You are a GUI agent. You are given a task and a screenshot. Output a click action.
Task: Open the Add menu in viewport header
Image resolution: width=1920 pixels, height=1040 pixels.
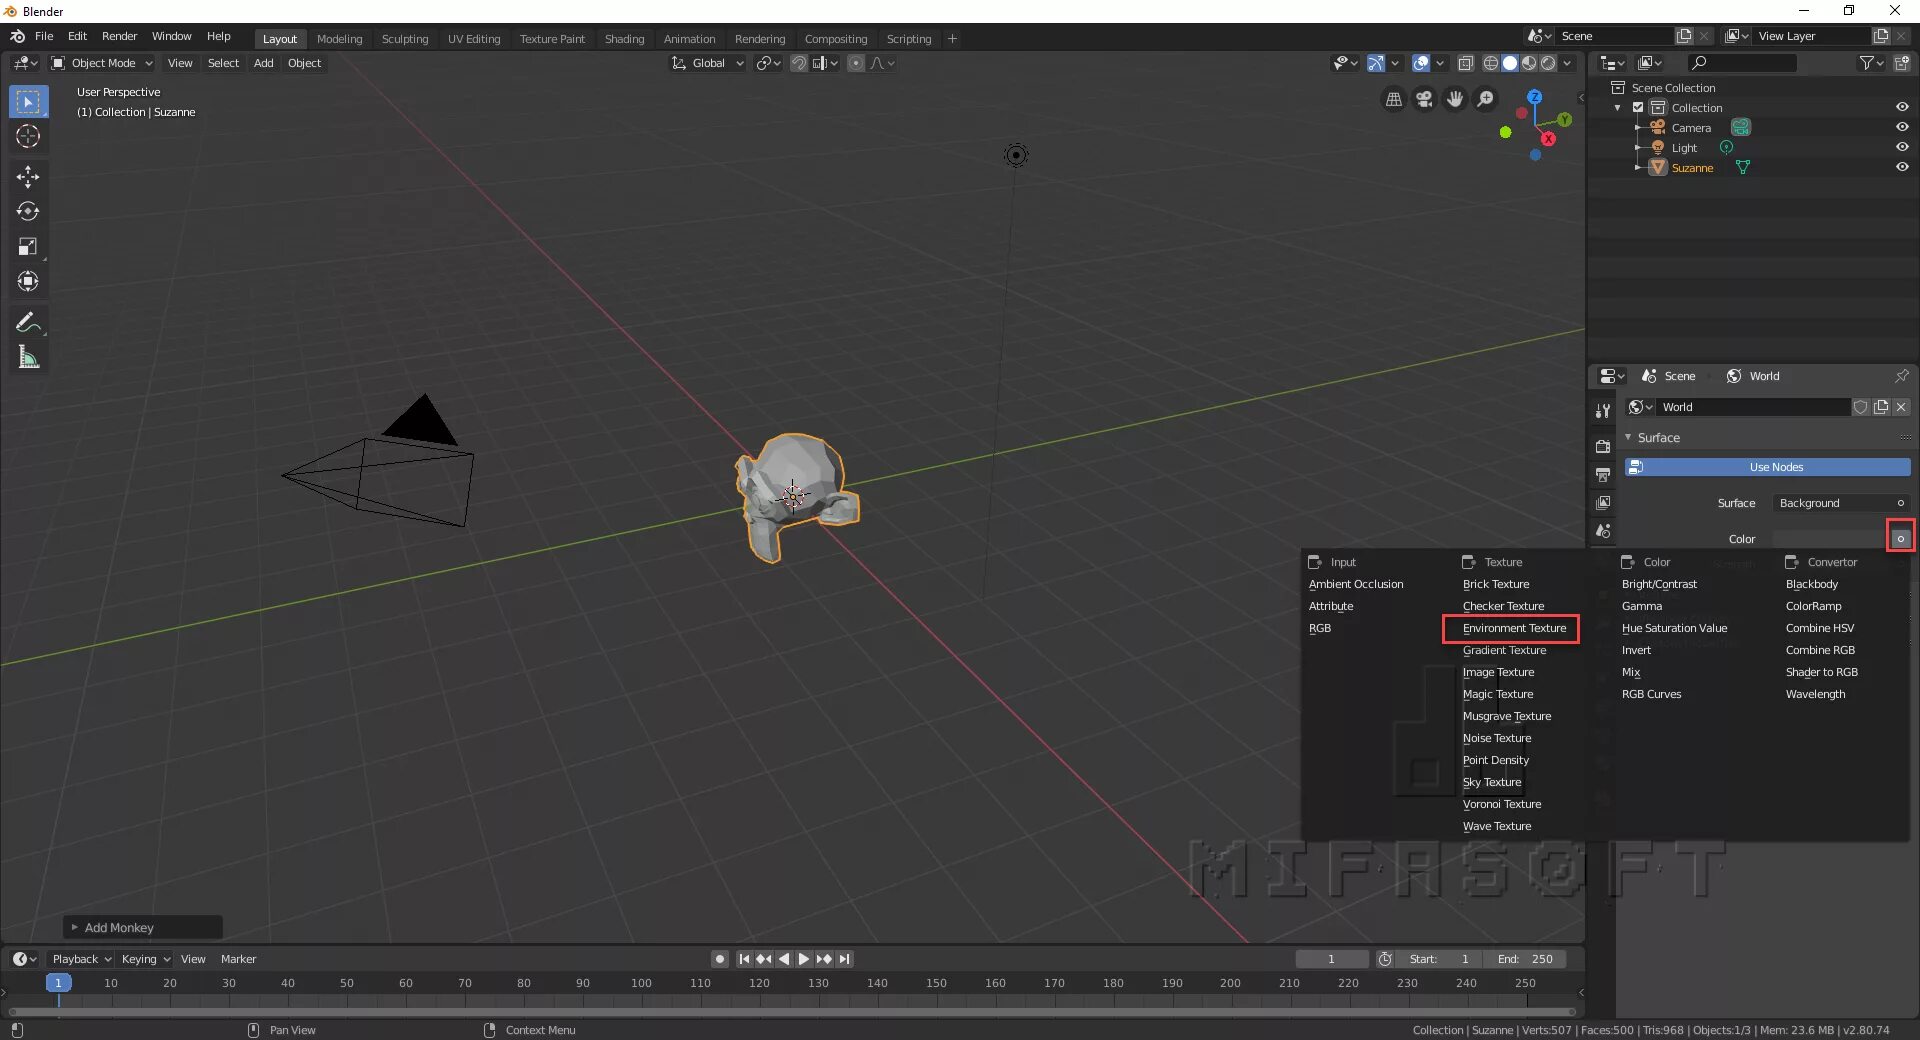263,63
